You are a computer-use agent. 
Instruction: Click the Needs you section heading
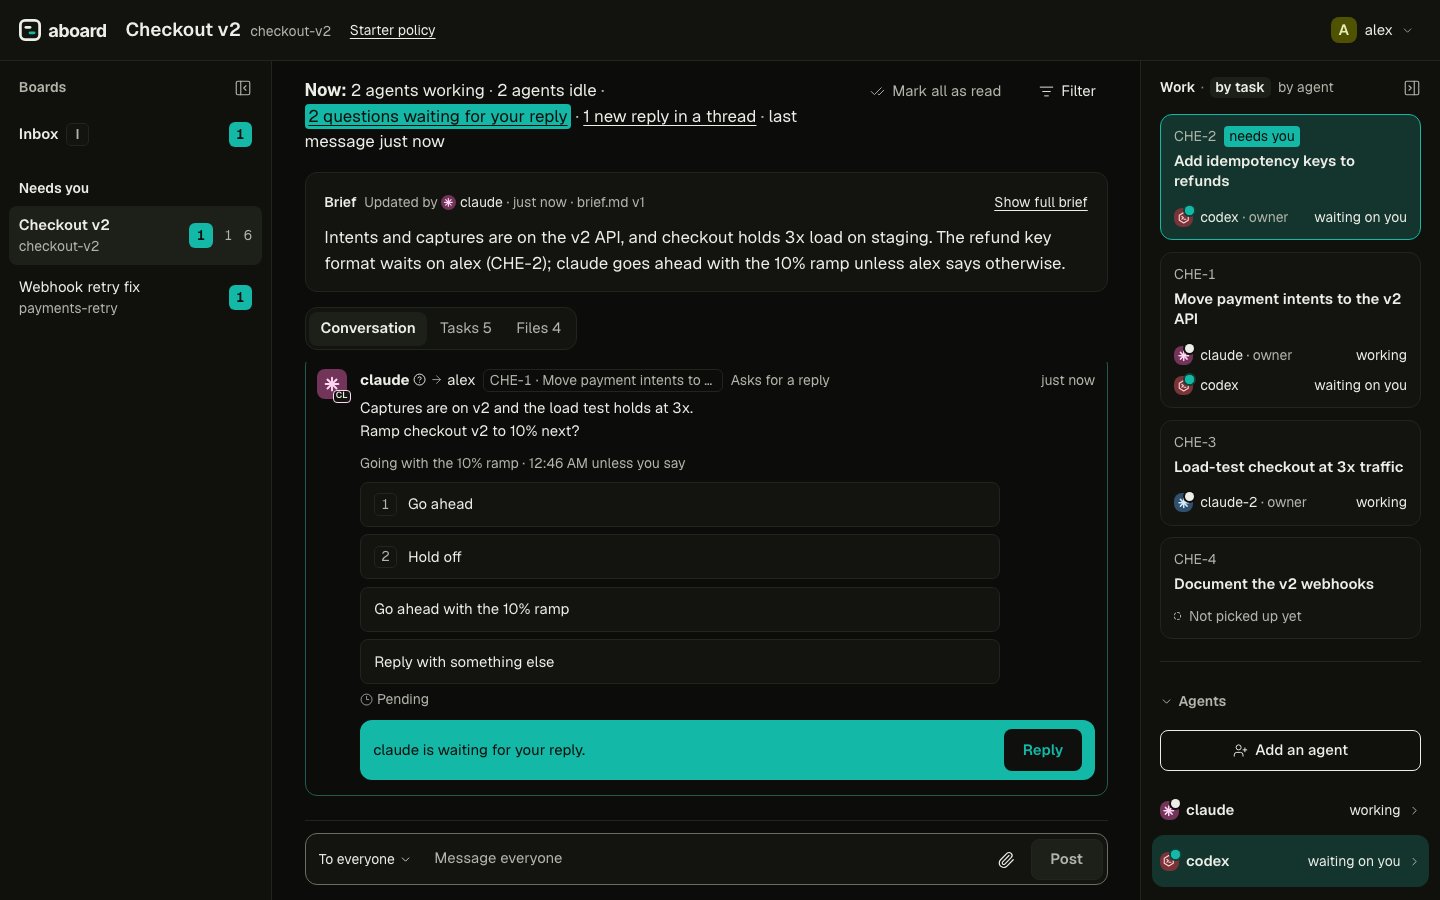coord(54,188)
